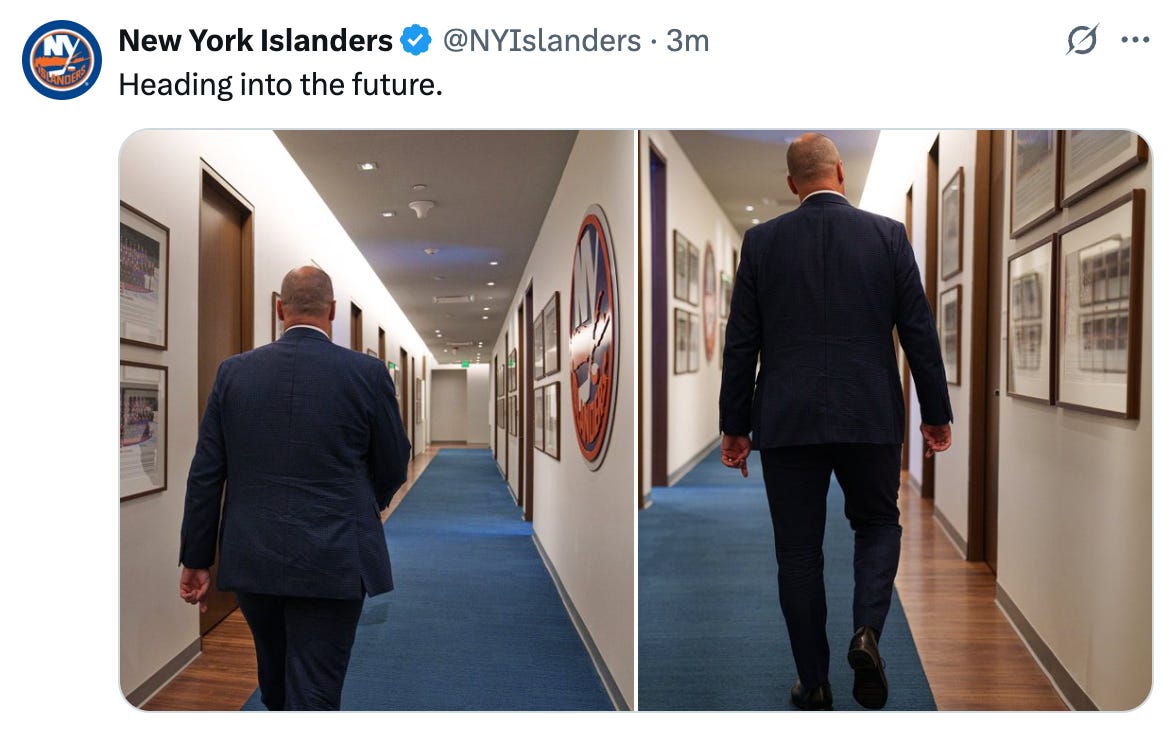
Task: Open the left hallway photo
Action: coord(377,420)
